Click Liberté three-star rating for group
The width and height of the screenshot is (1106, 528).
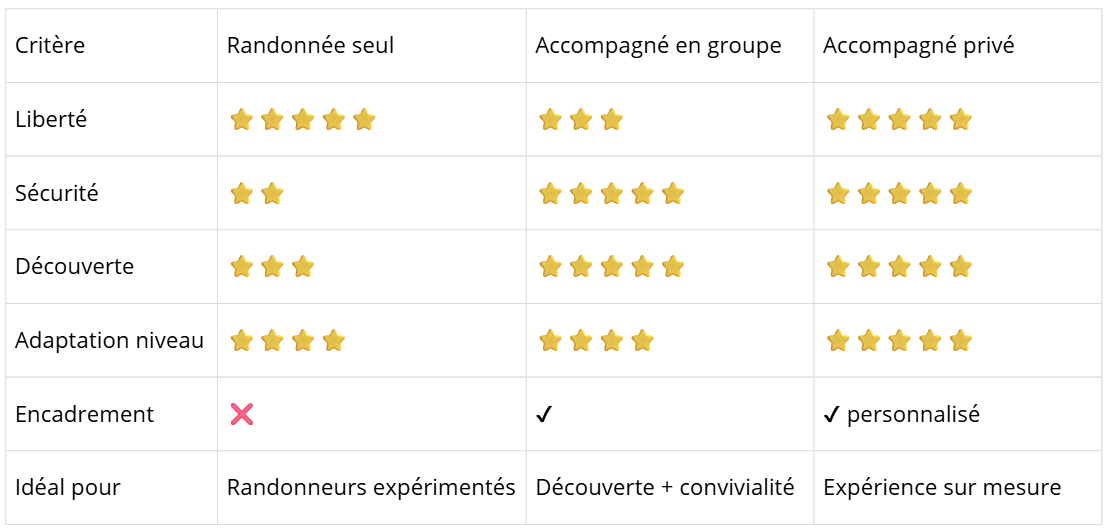[x=581, y=120]
